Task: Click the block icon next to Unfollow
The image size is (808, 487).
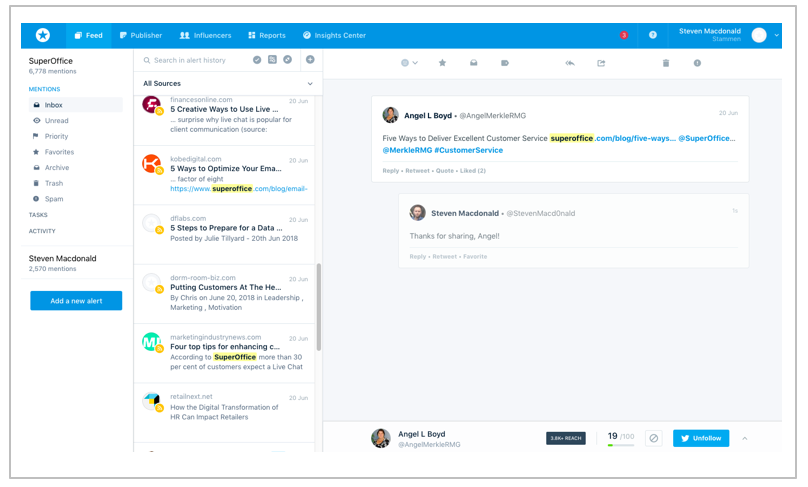Action: pyautogui.click(x=653, y=438)
